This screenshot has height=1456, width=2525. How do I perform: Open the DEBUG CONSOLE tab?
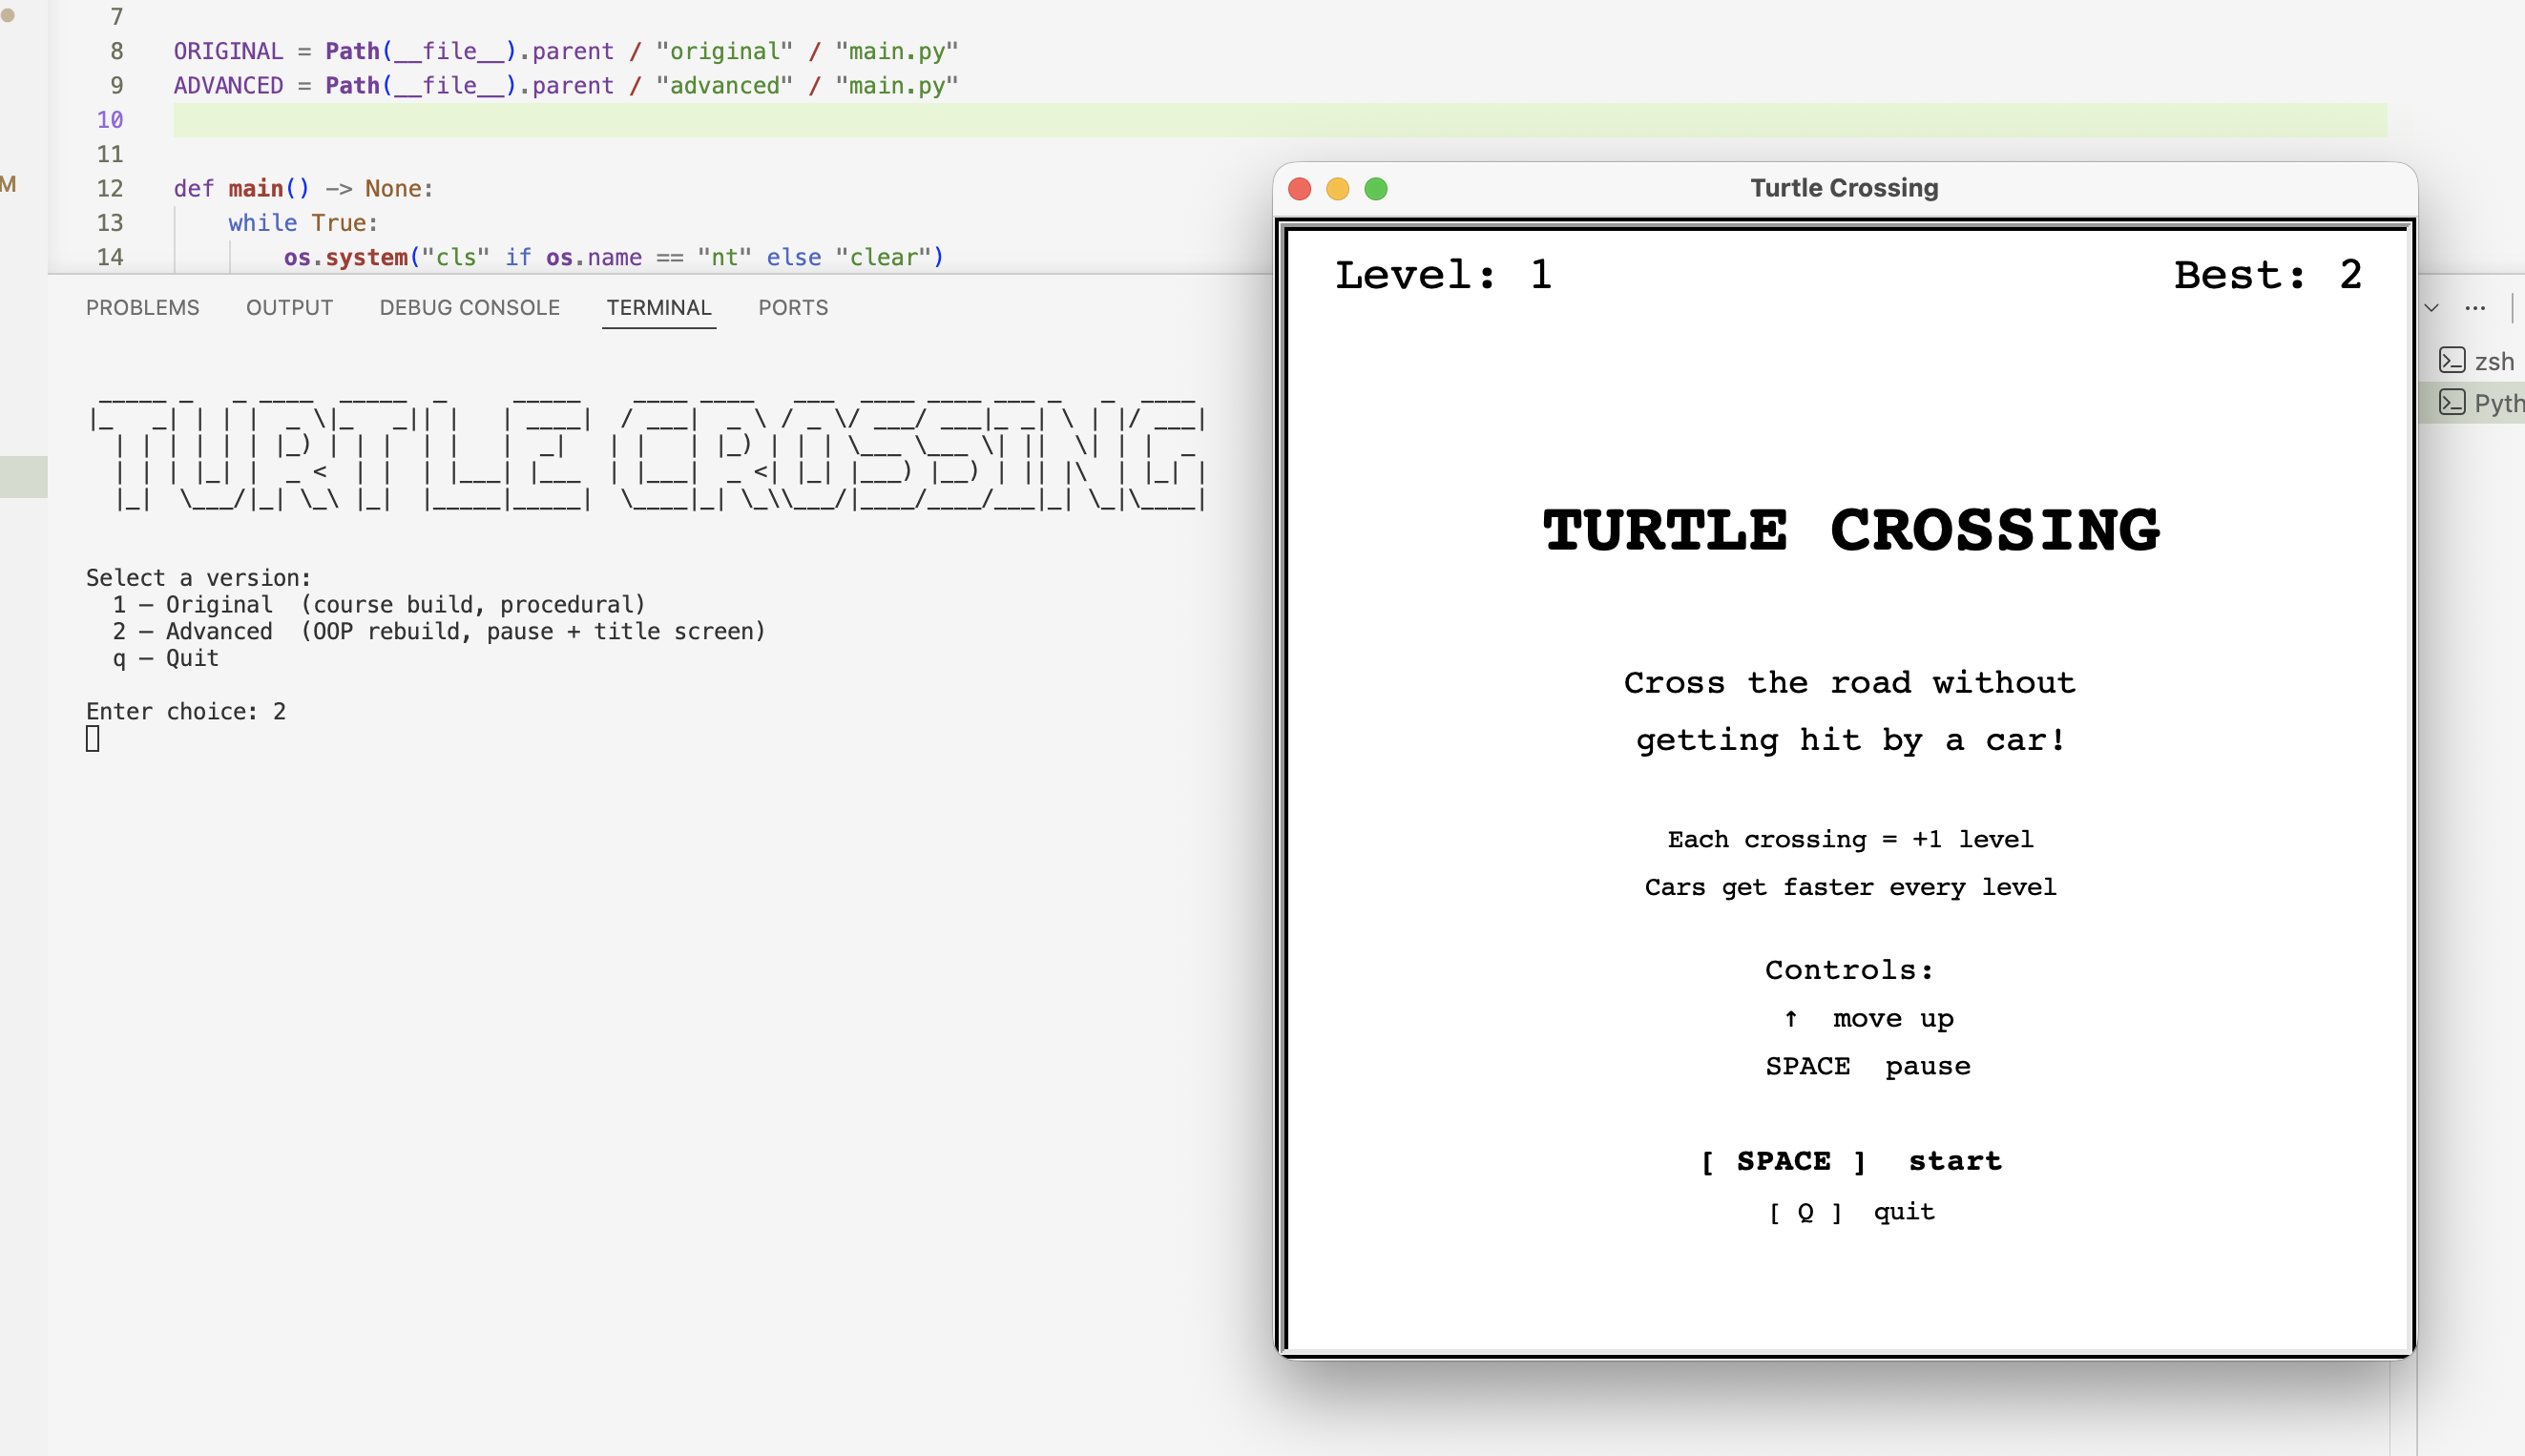469,307
